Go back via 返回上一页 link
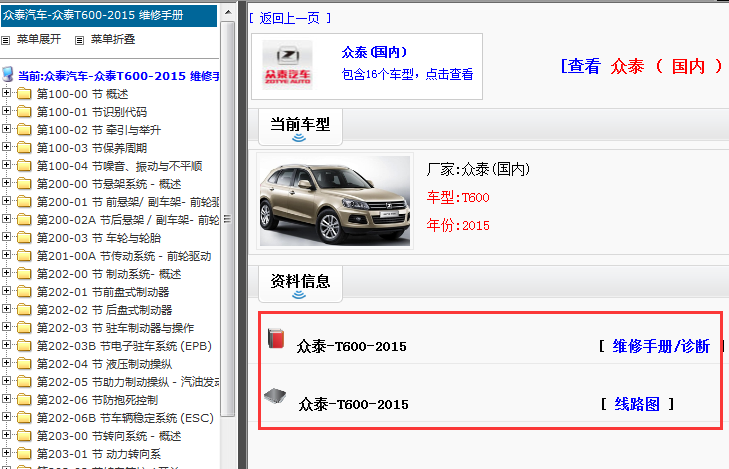Screen dimensions: 729x469 [x=290, y=18]
